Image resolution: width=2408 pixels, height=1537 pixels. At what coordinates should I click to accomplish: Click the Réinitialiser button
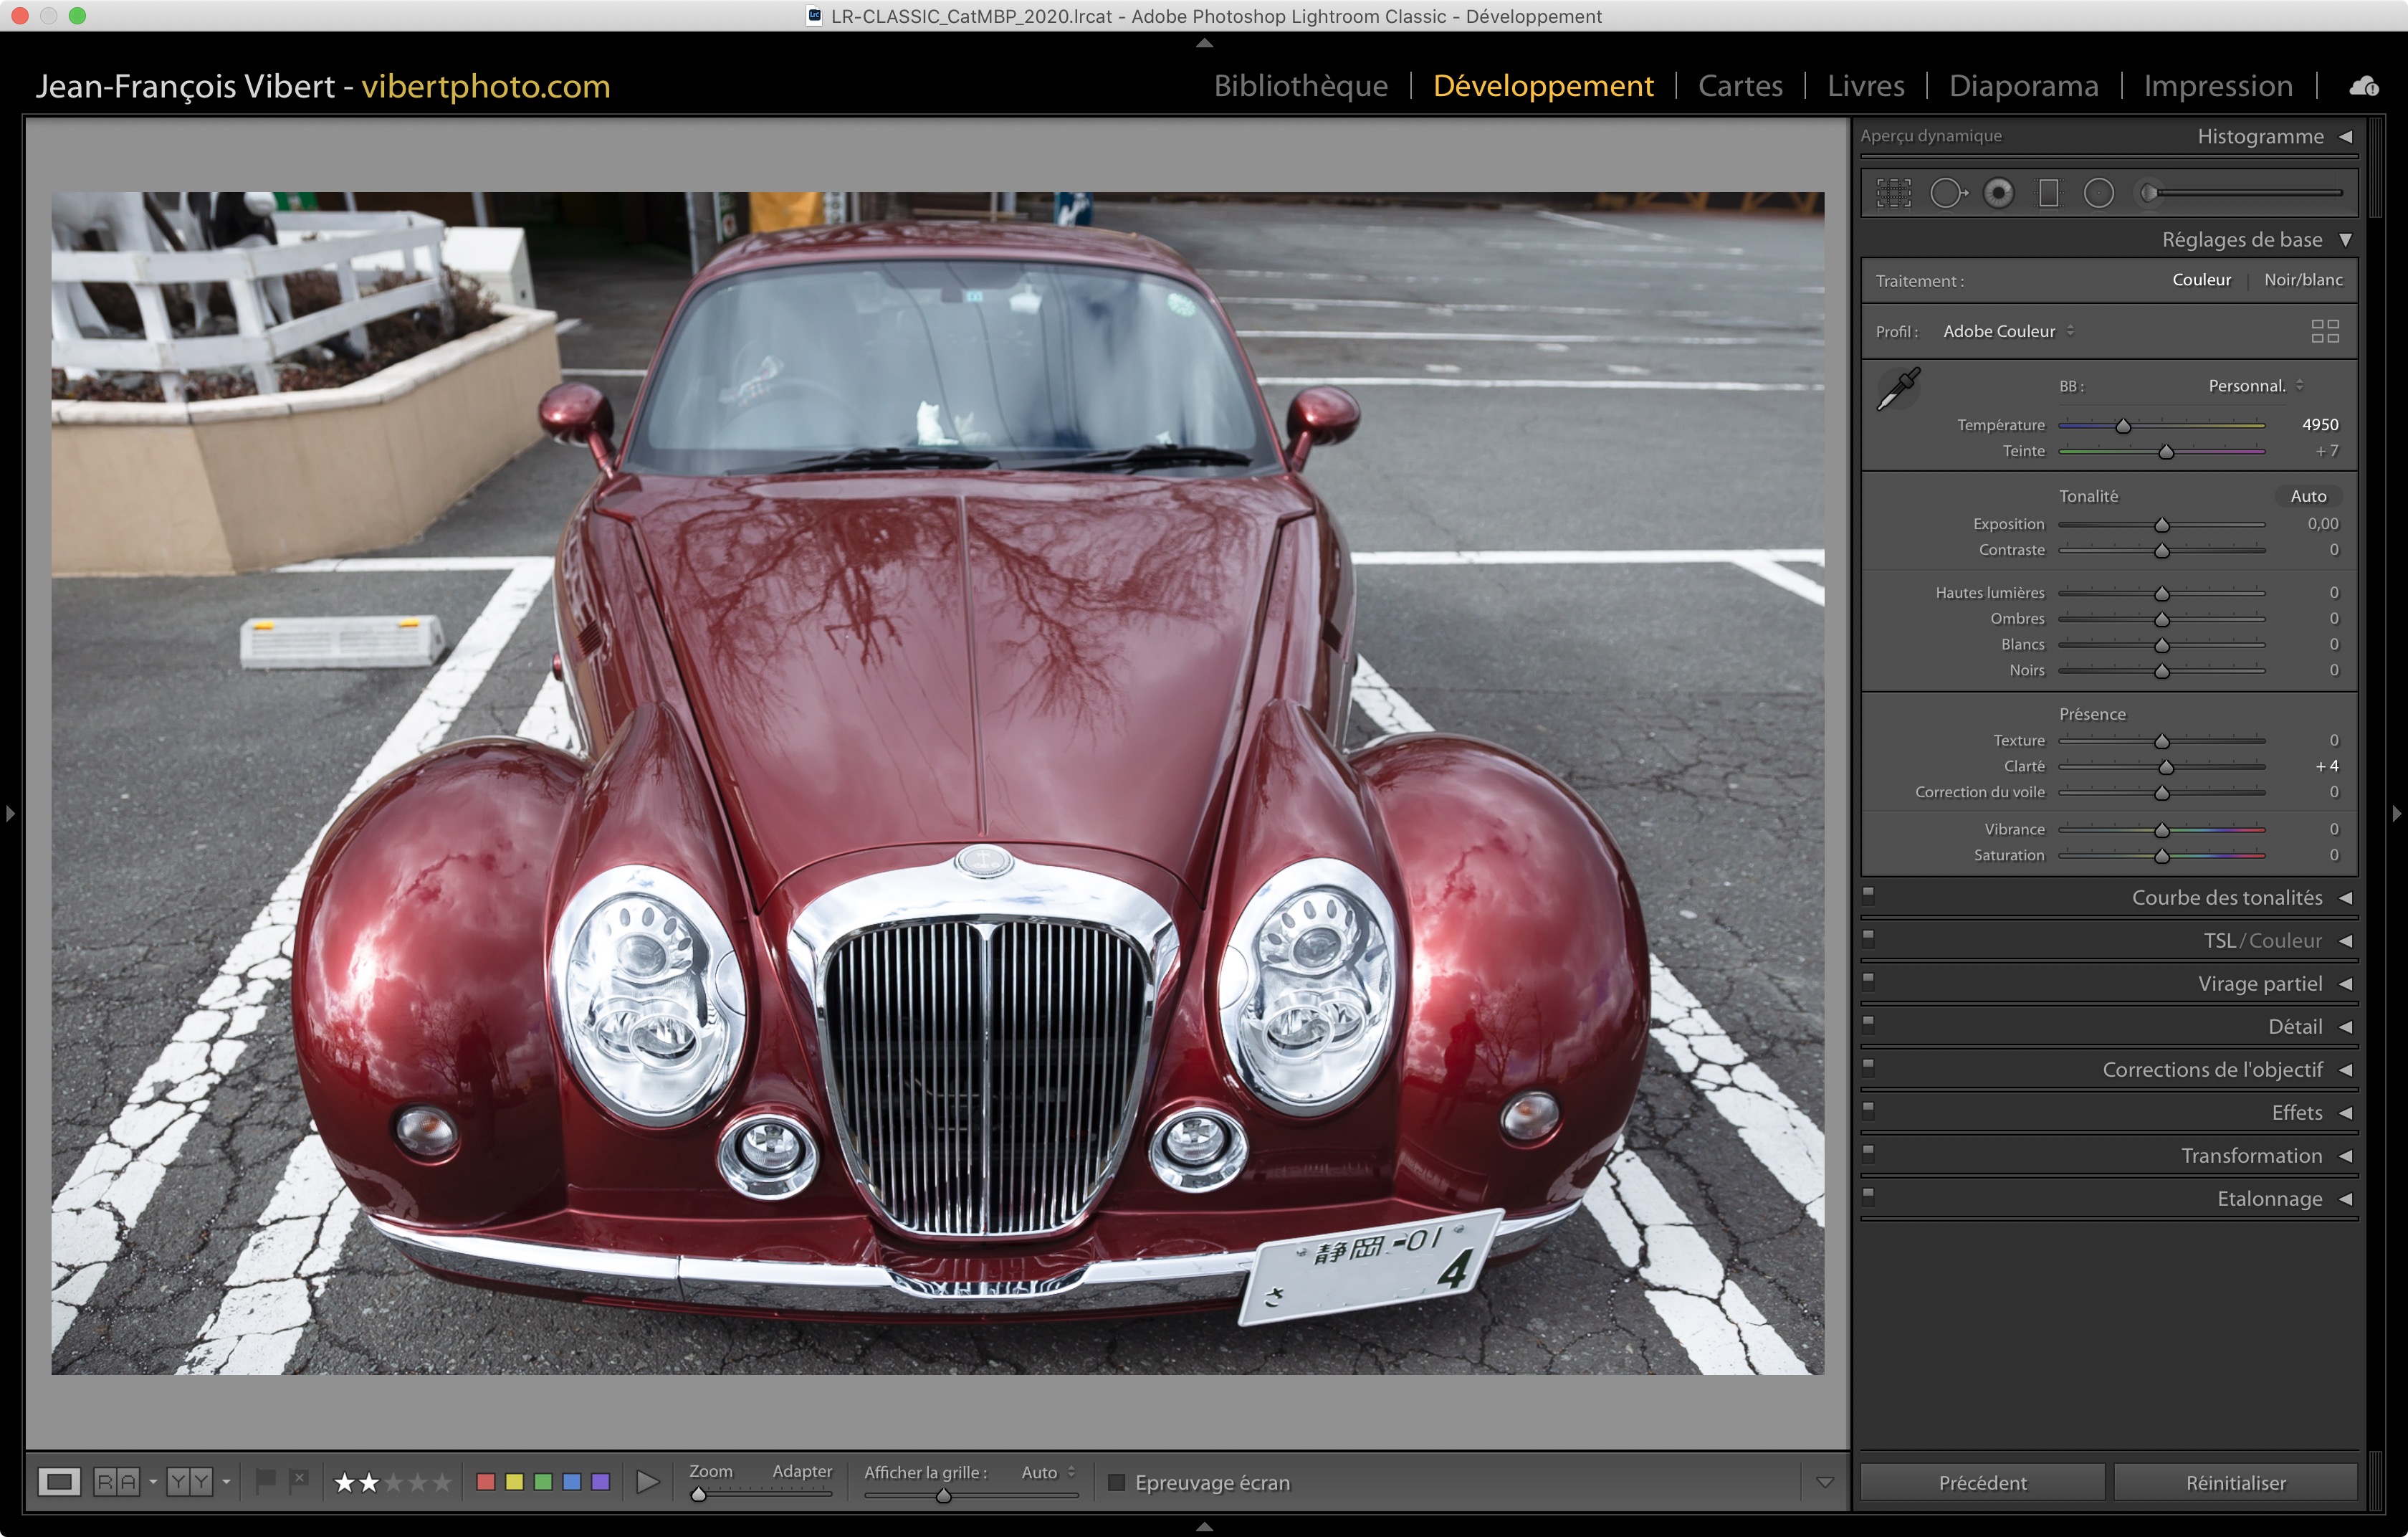pyautogui.click(x=2235, y=1482)
